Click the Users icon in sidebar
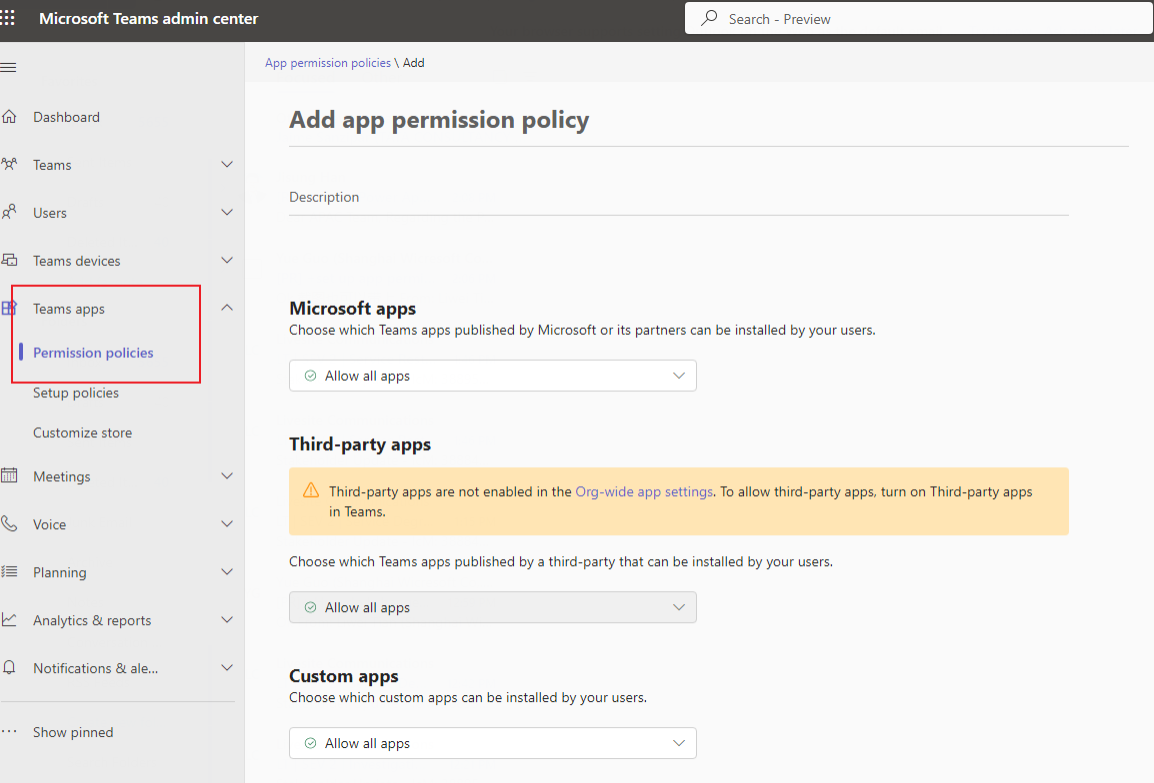This screenshot has width=1154, height=783. (x=9, y=213)
